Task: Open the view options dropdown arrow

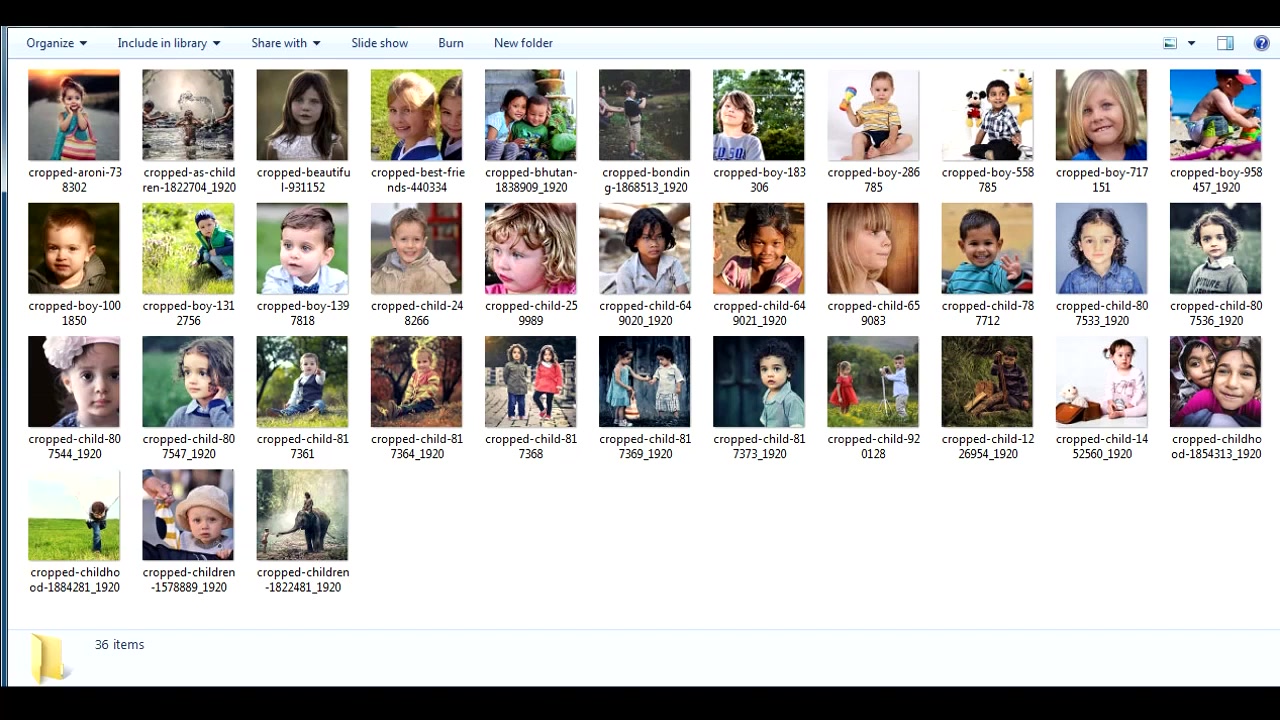Action: [1191, 43]
